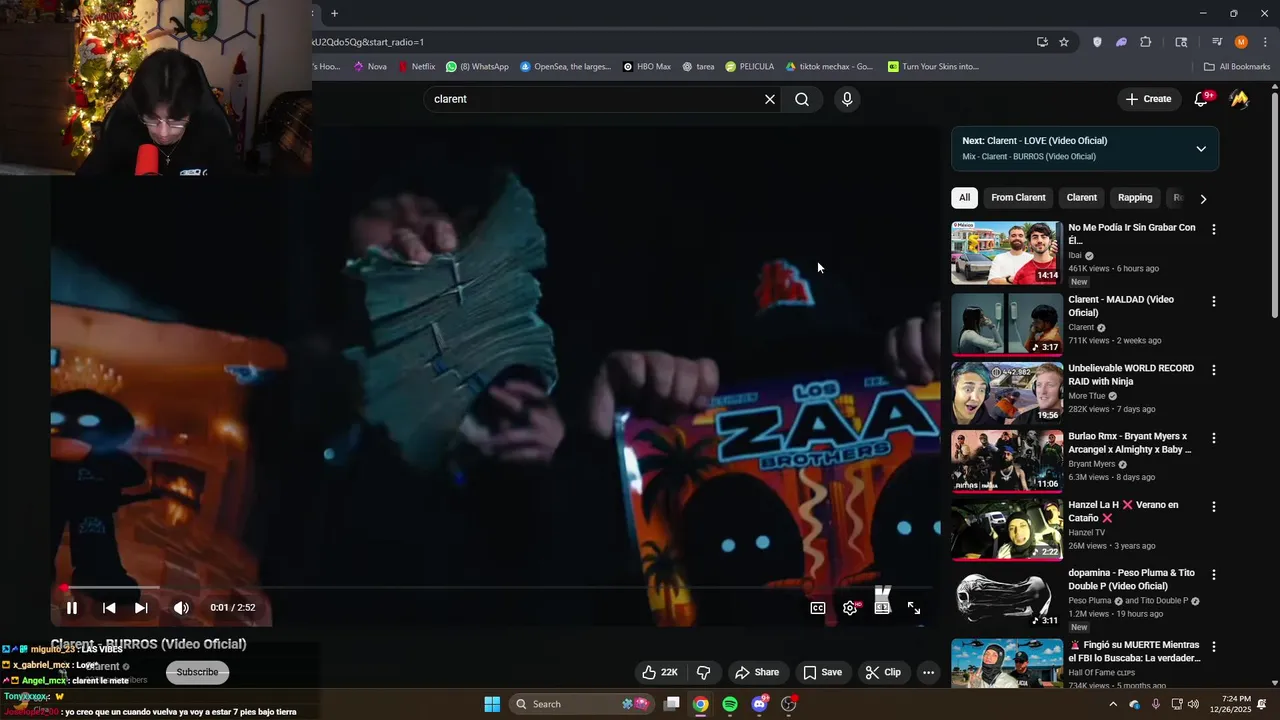Open options for dopamina video
1280x720 pixels.
[1214, 575]
